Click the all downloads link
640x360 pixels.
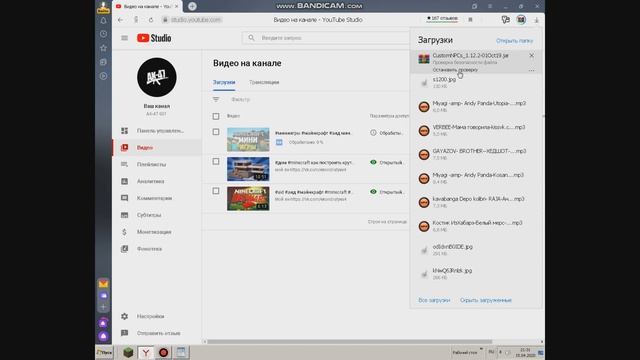click(434, 300)
